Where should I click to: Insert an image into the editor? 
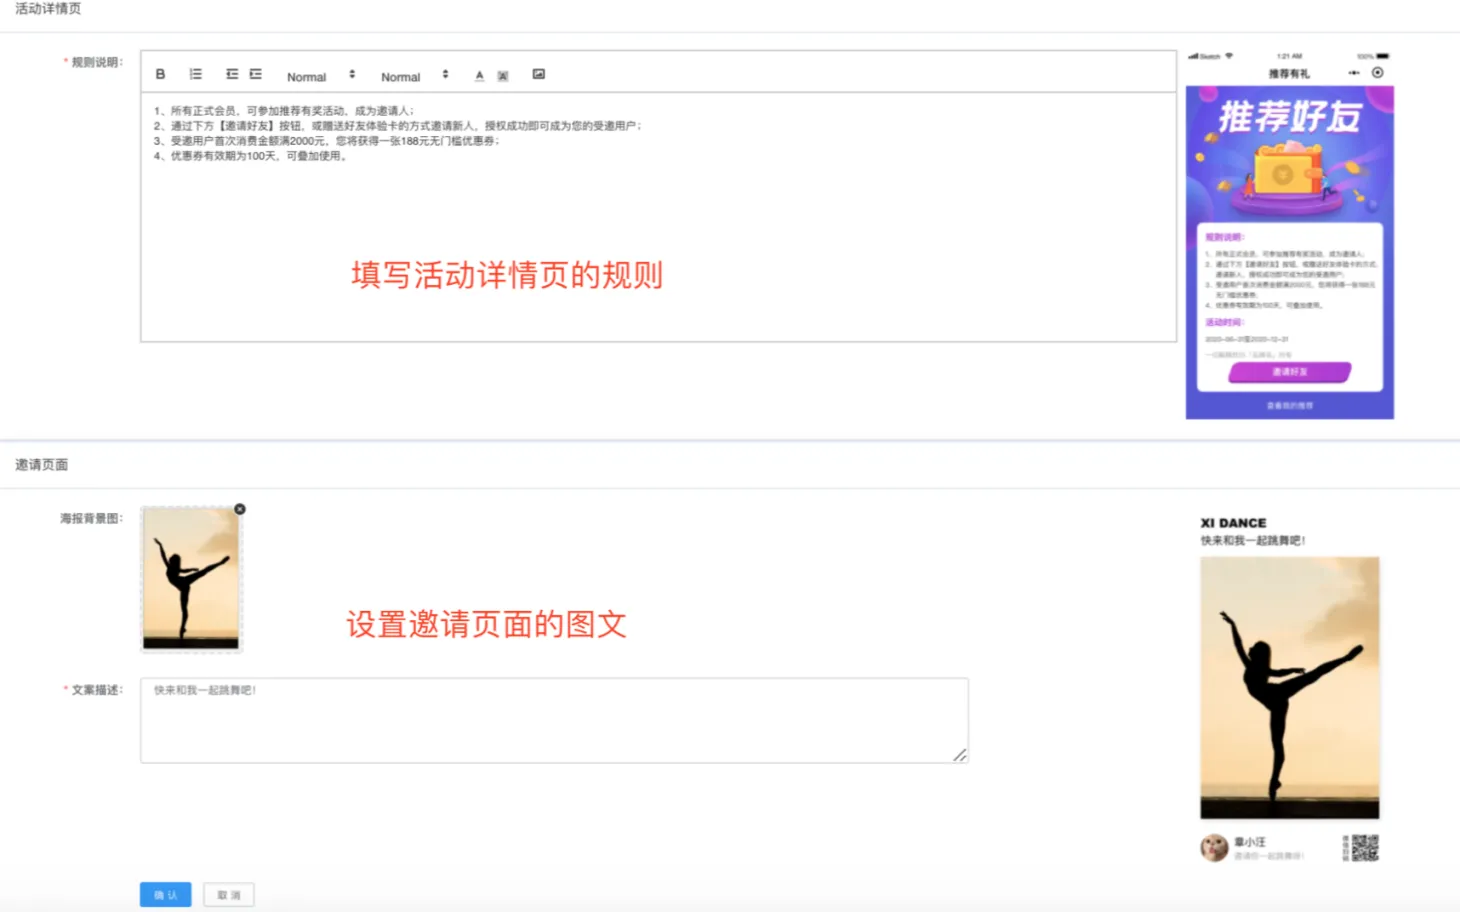point(539,75)
